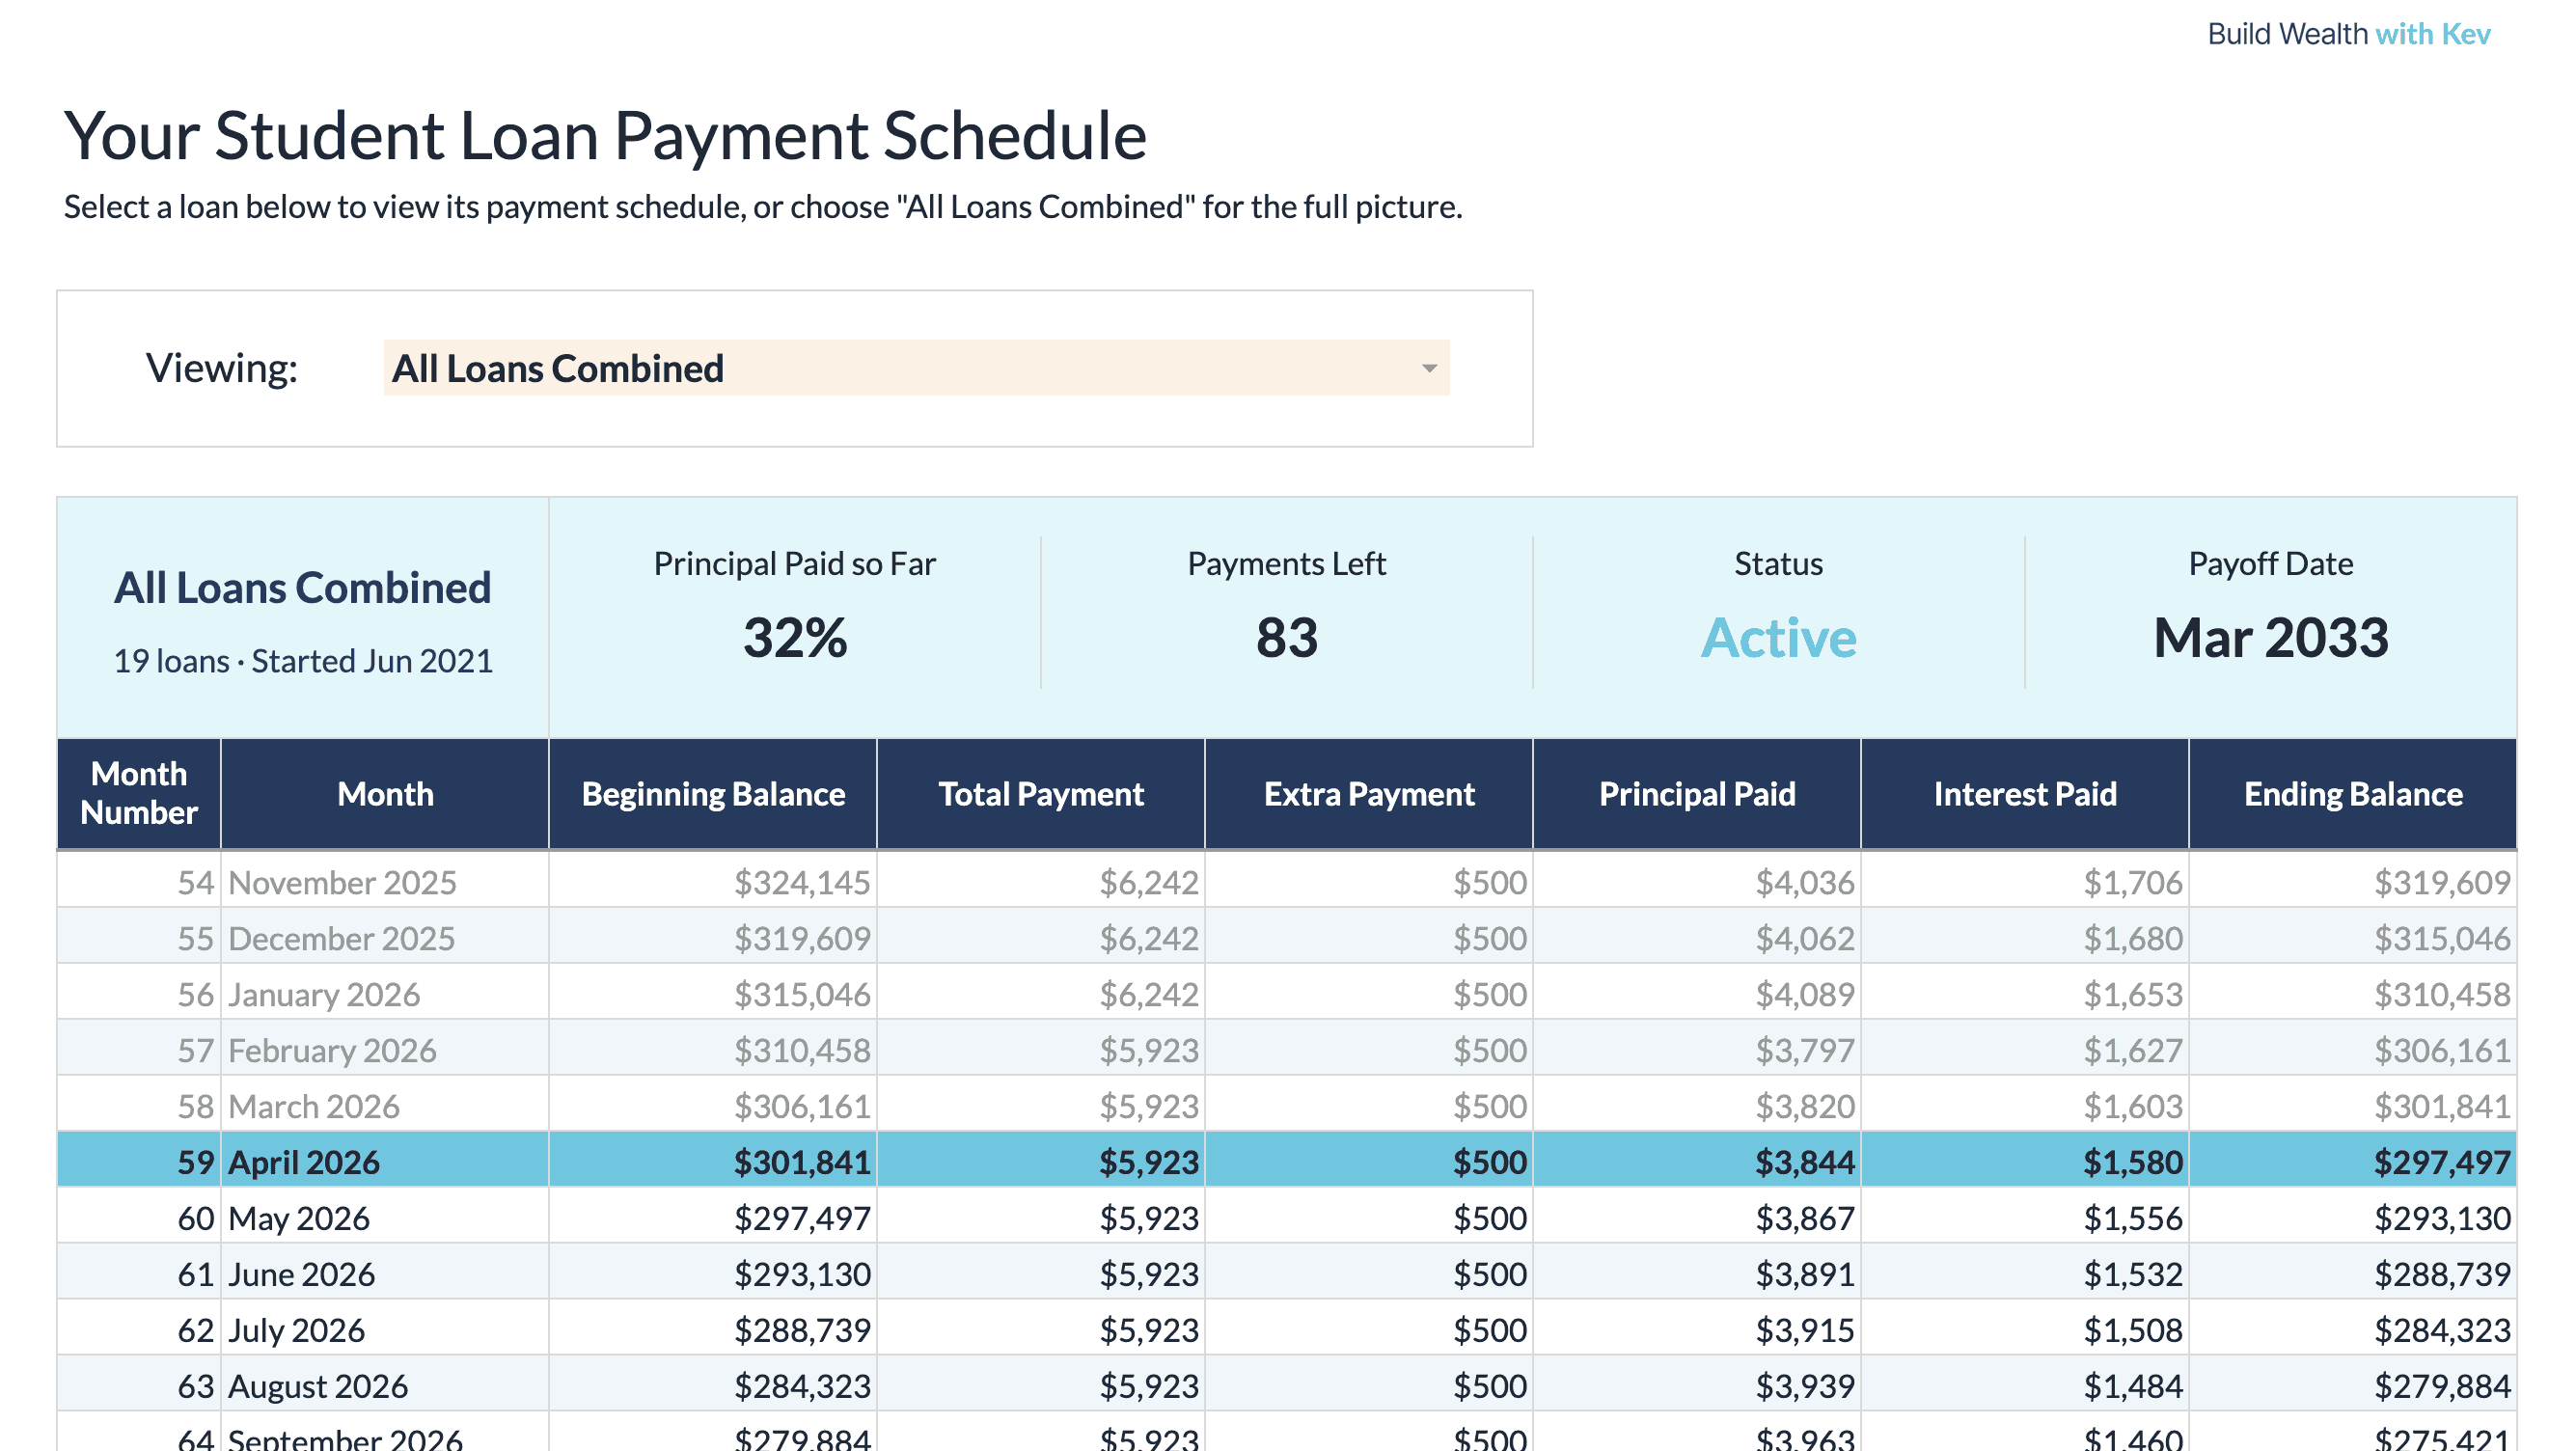Click the Principal Paid column header

[1696, 794]
